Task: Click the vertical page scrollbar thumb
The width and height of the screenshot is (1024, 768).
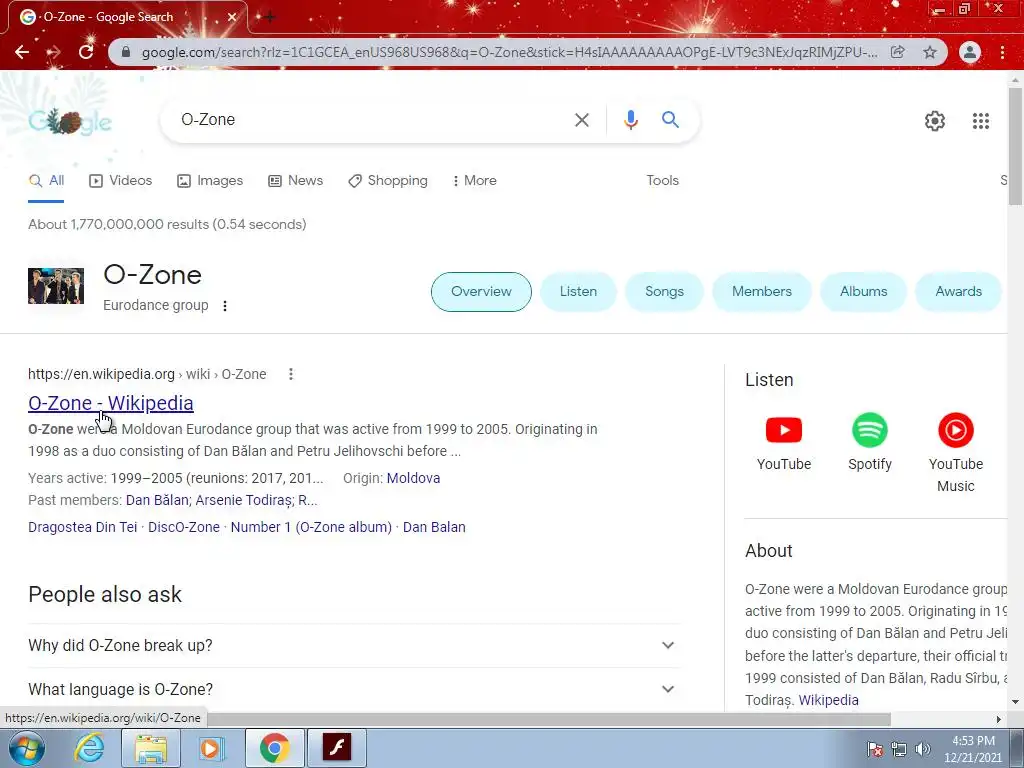Action: pyautogui.click(x=1015, y=146)
